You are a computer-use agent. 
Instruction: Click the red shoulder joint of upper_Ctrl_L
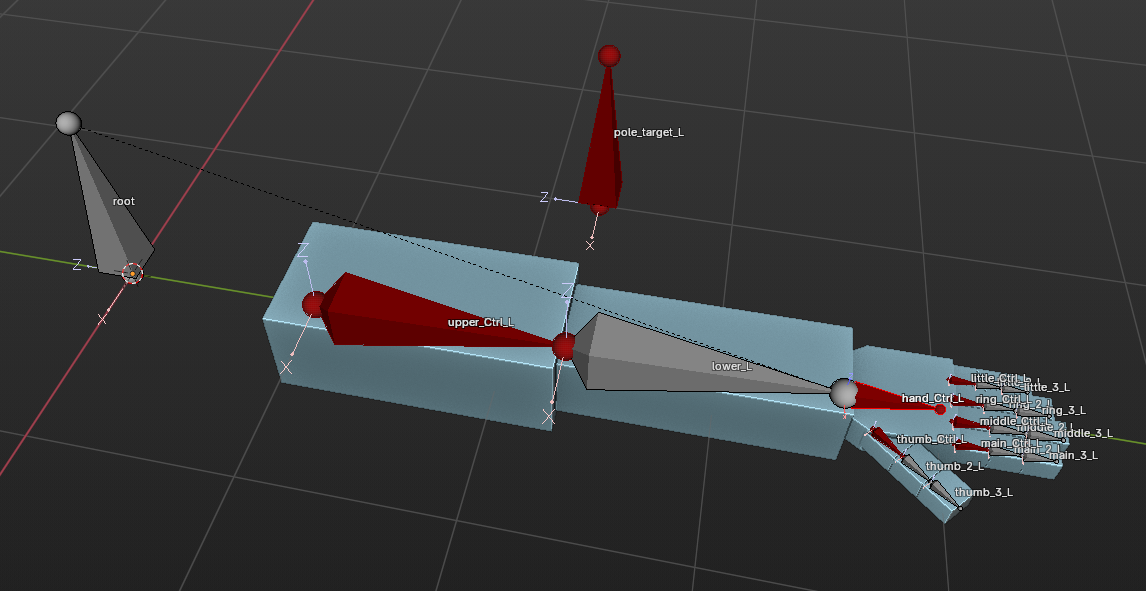click(314, 304)
